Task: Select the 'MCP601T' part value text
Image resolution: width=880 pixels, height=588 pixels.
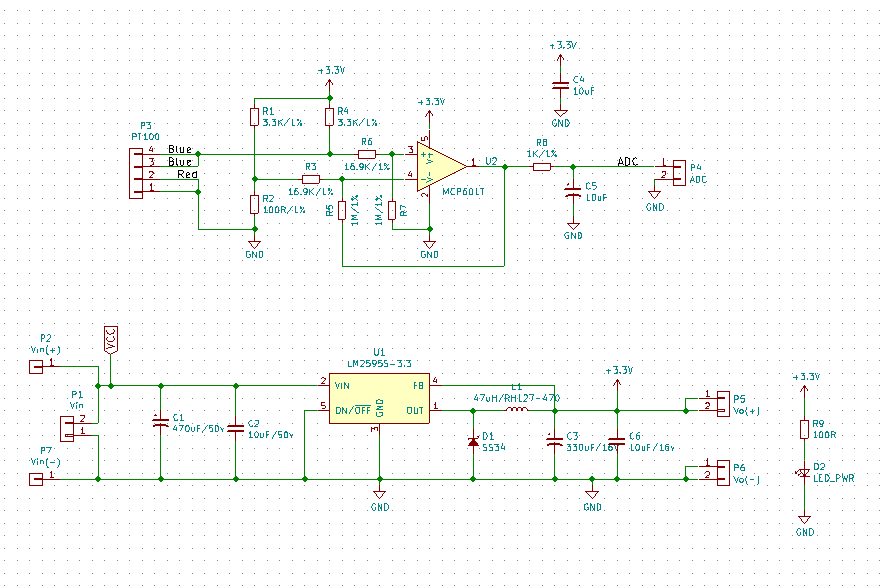Action: tap(463, 192)
